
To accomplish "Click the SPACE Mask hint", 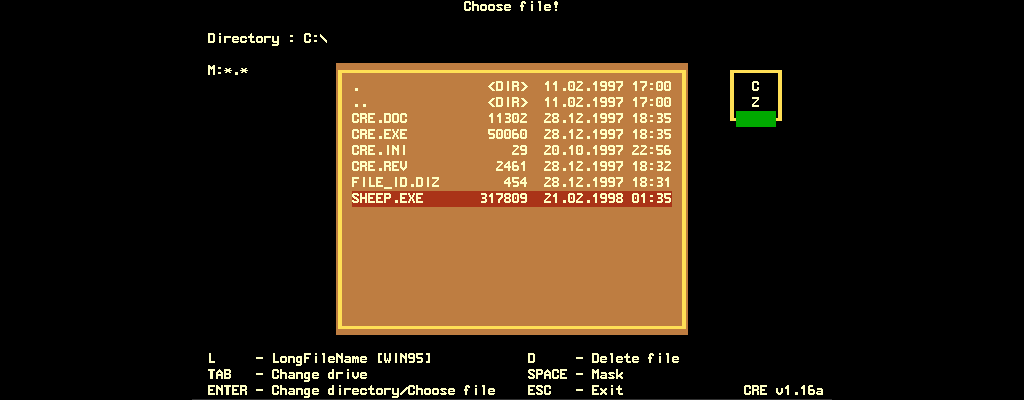I will coord(575,374).
